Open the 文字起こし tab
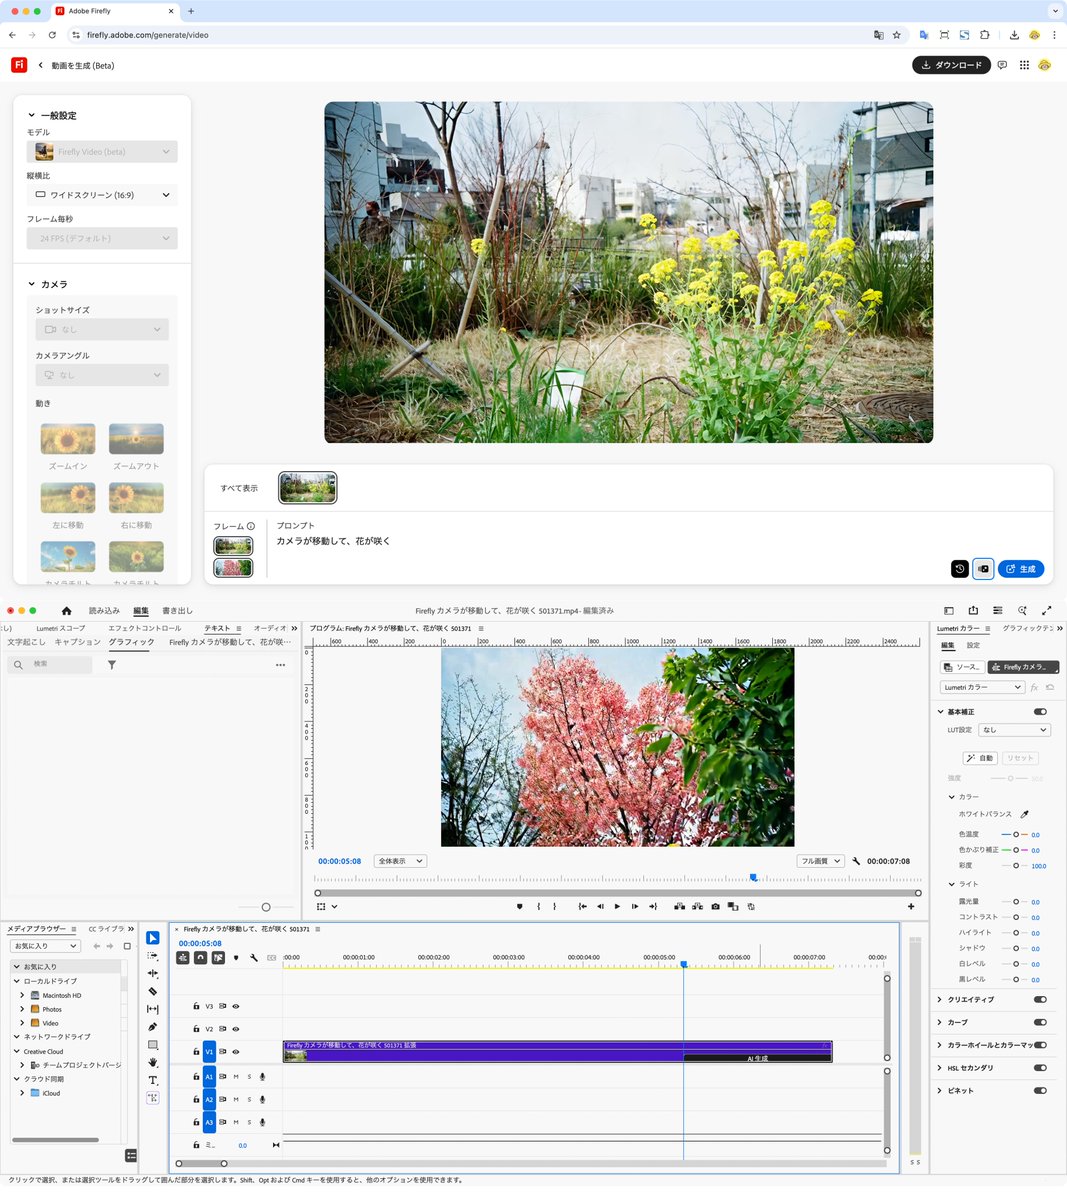Image resolution: width=1067 pixels, height=1200 pixels. click(26, 642)
